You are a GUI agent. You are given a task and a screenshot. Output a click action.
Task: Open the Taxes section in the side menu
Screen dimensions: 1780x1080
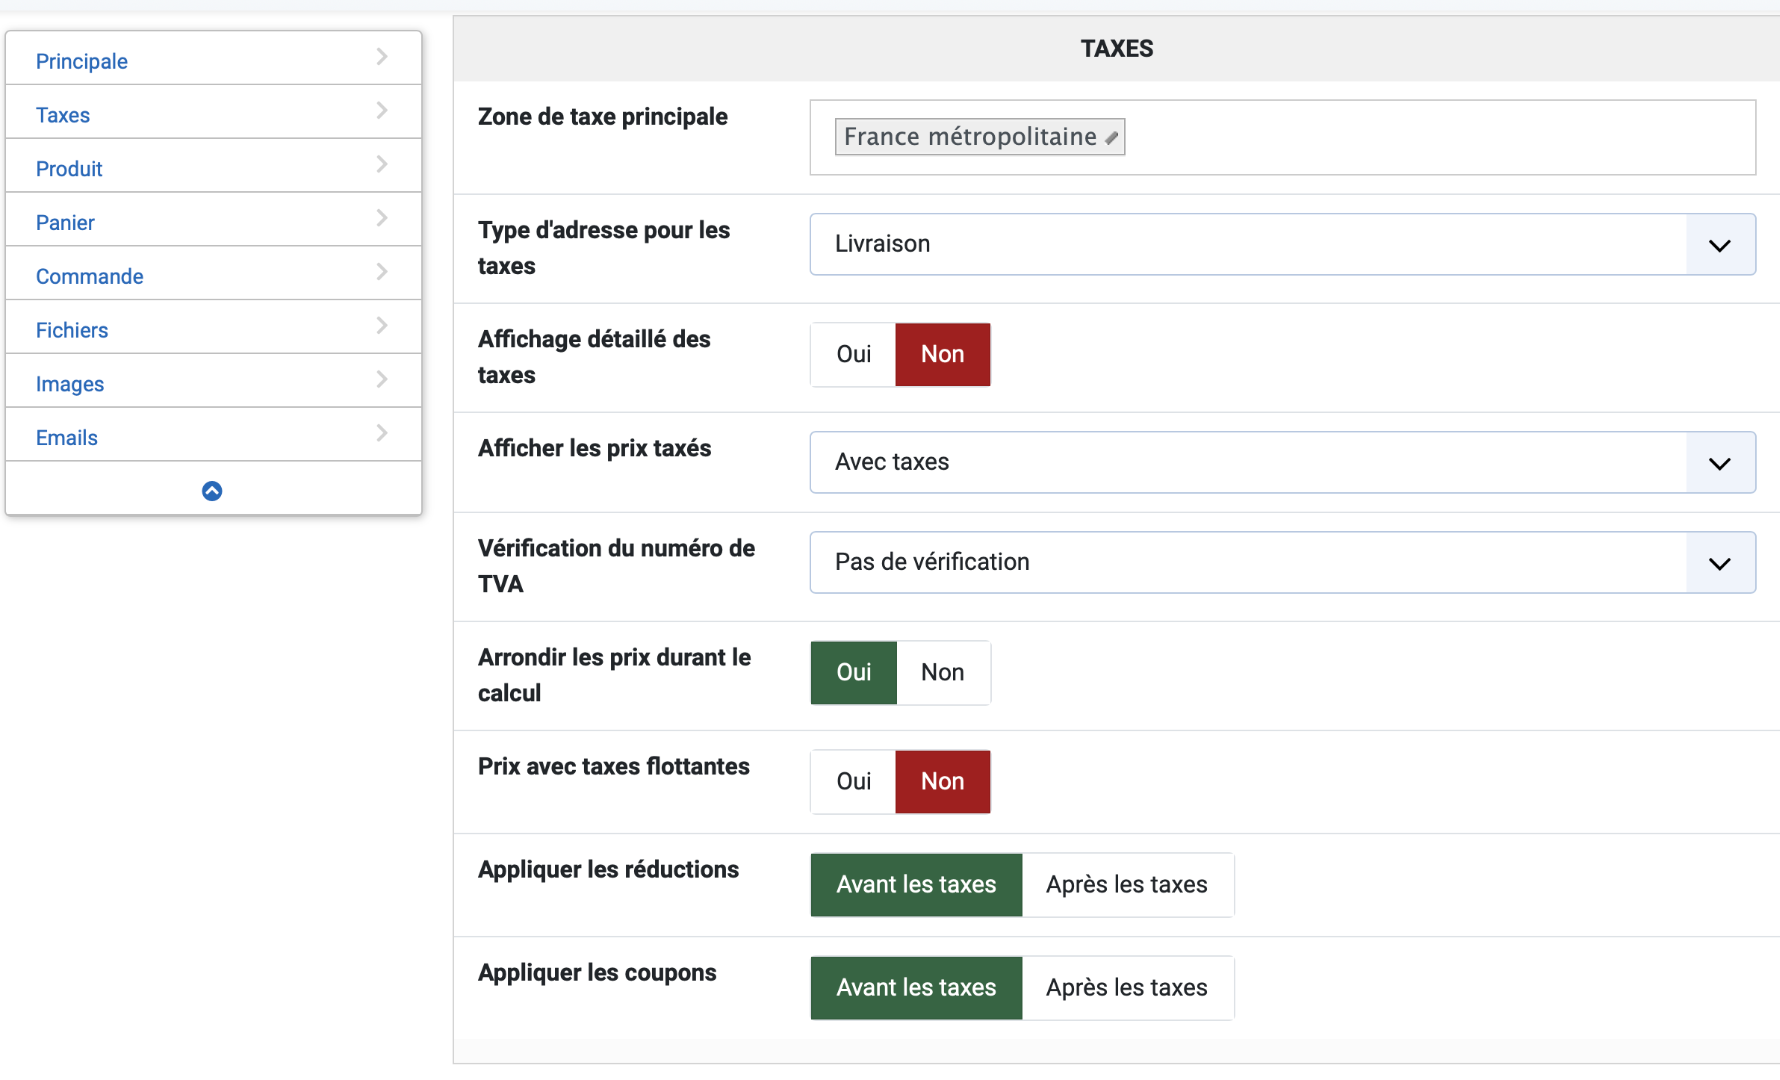(63, 115)
